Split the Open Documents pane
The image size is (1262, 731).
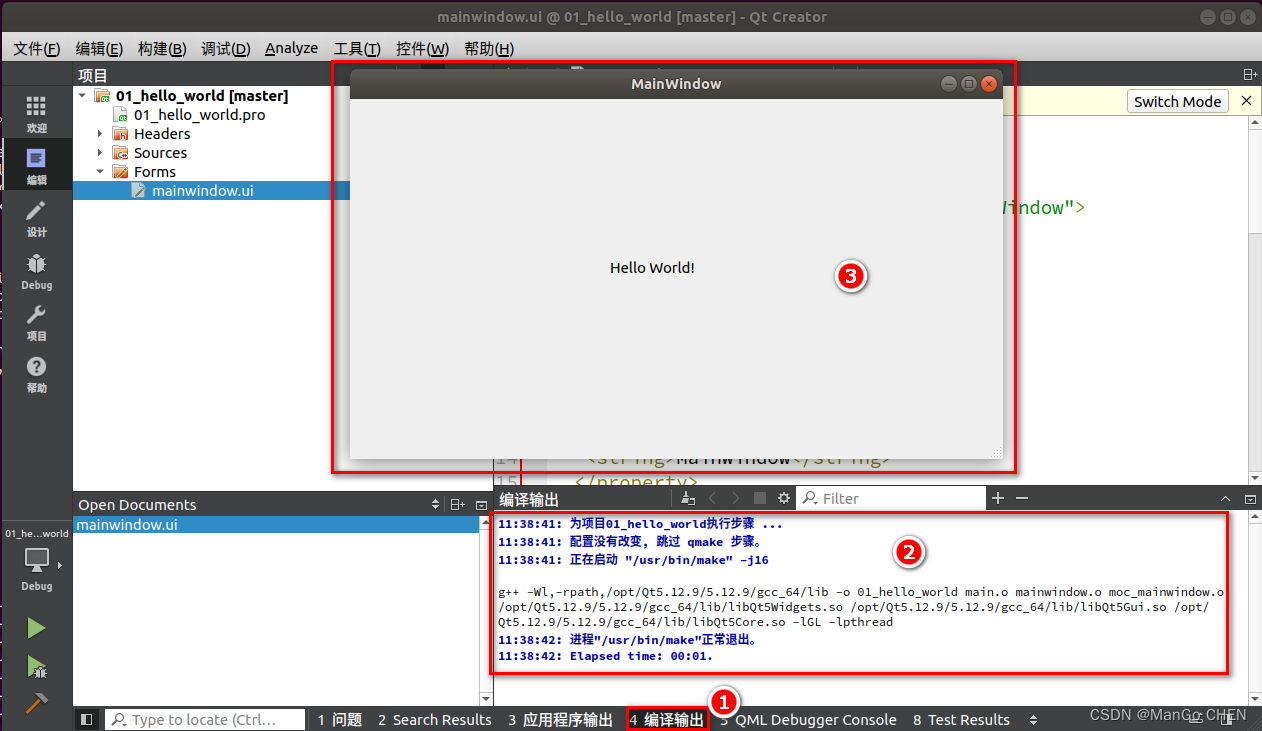(457, 505)
